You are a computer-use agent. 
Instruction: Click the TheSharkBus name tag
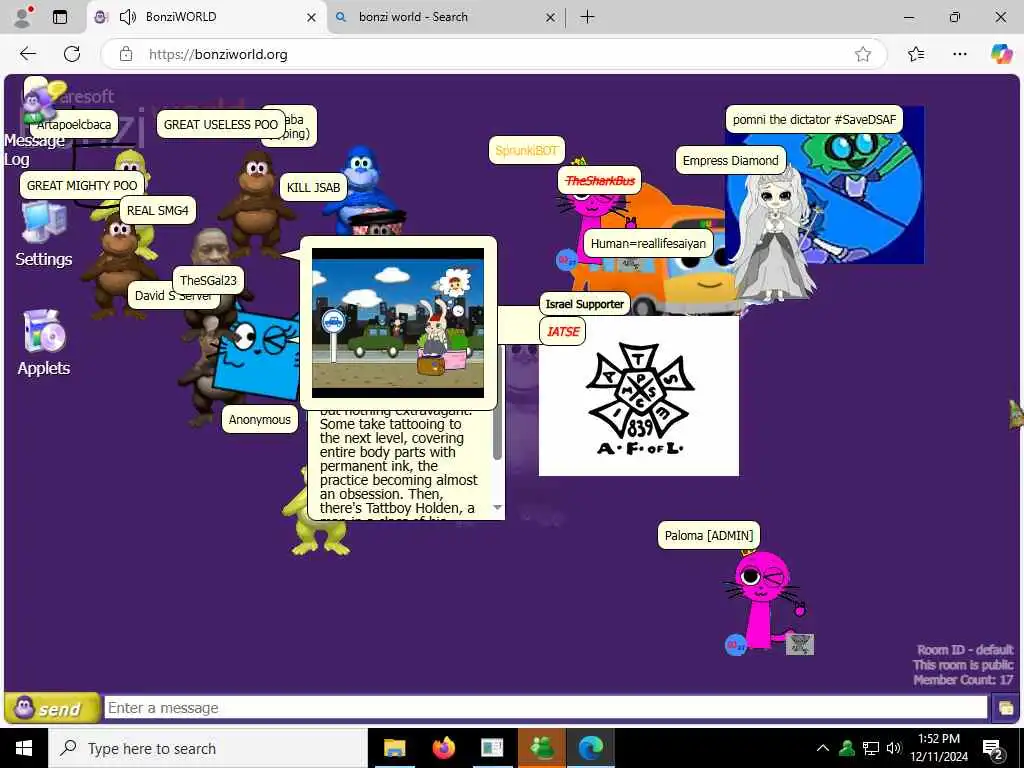click(600, 181)
